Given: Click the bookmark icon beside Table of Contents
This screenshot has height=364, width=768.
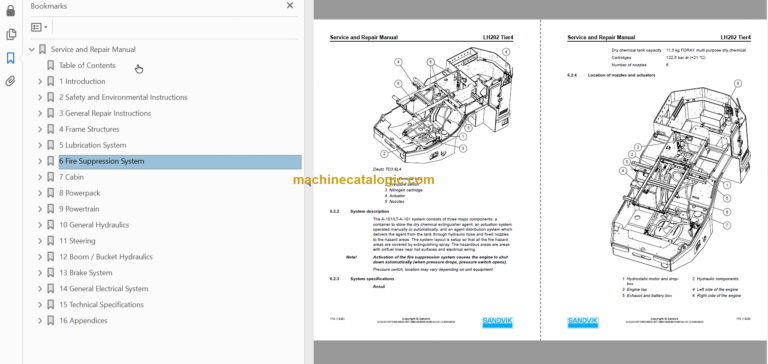Looking at the screenshot, I should [50, 65].
